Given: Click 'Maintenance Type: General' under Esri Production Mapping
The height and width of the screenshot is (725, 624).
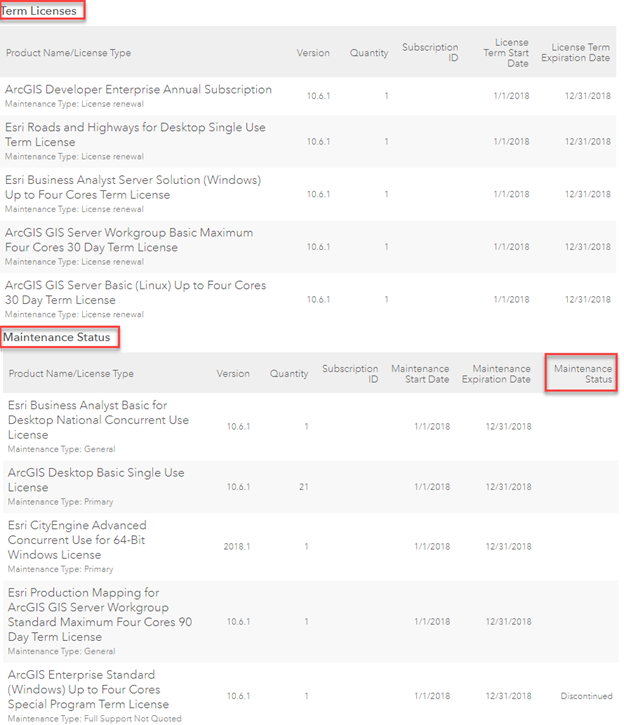Looking at the screenshot, I should [61, 651].
